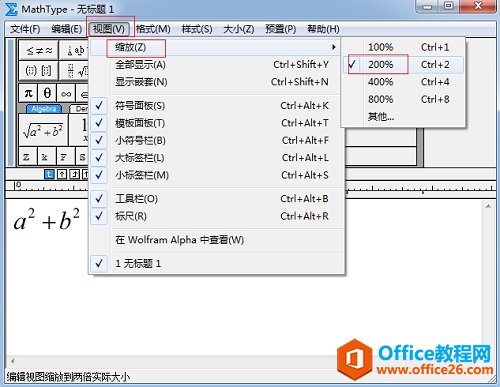Toggle the 小标签栏(M) small tabbed bar
This screenshot has width=500, height=387.
click(x=217, y=175)
